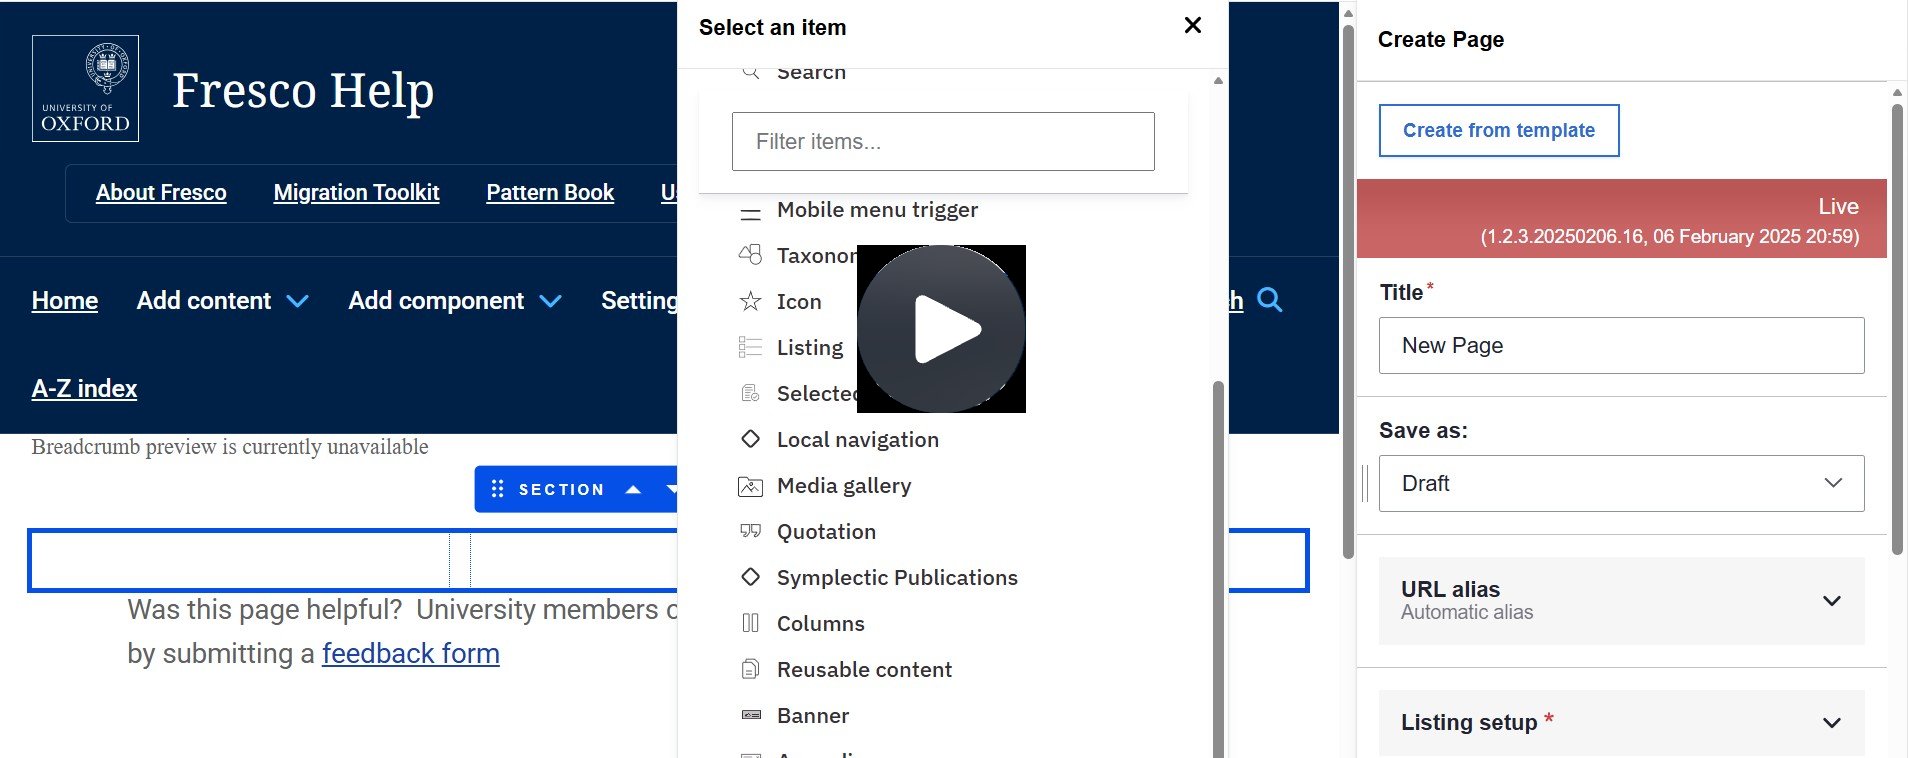Click the Symplectic Publications diamond icon
Image resolution: width=1908 pixels, height=758 pixels.
(750, 577)
